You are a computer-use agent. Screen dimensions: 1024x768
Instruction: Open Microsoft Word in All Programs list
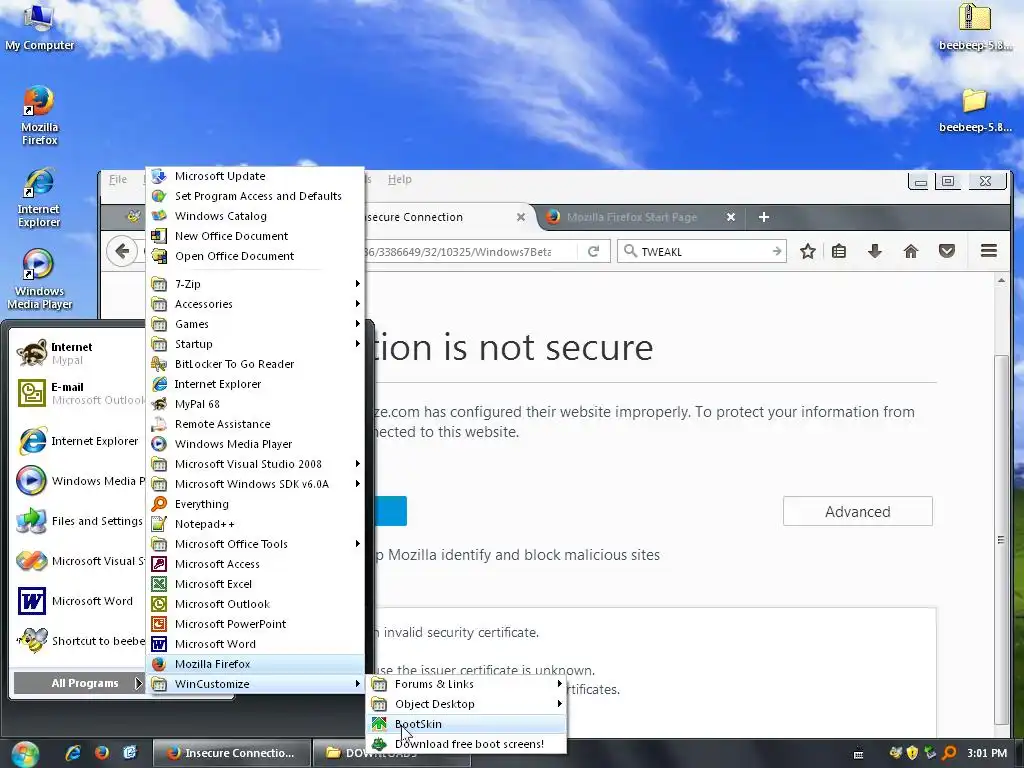point(255,644)
